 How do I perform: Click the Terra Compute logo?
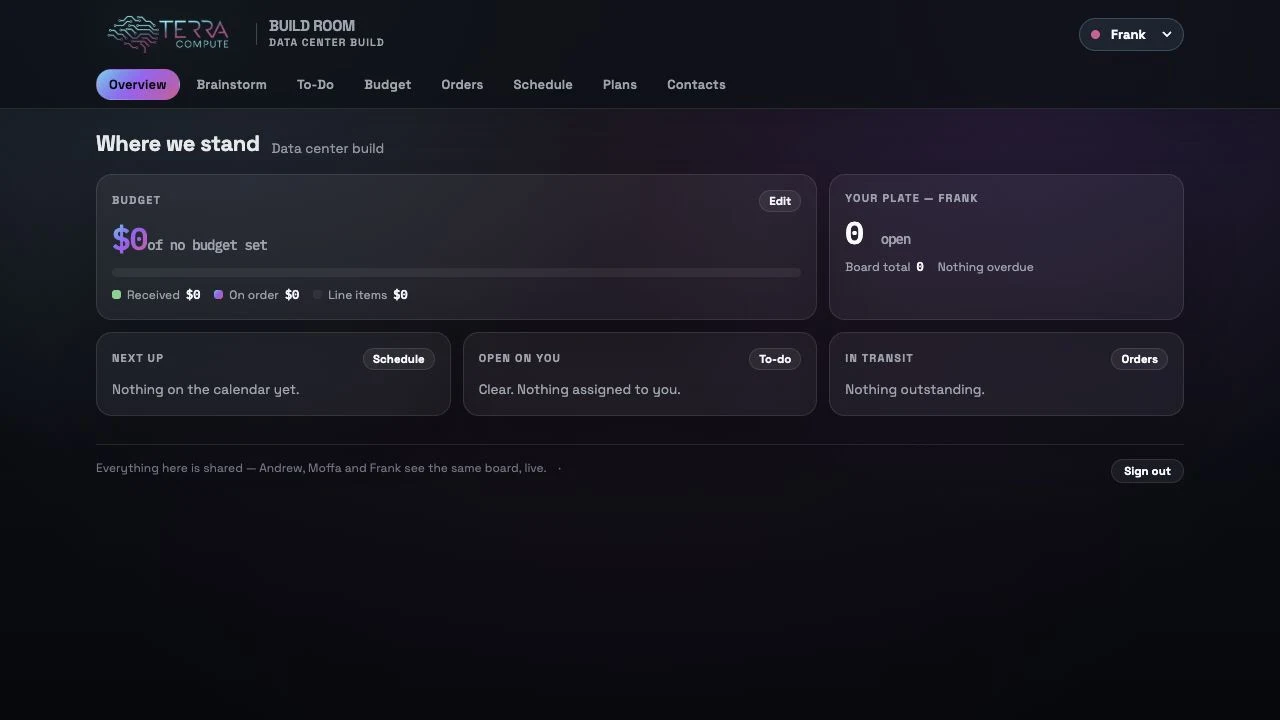pos(168,34)
